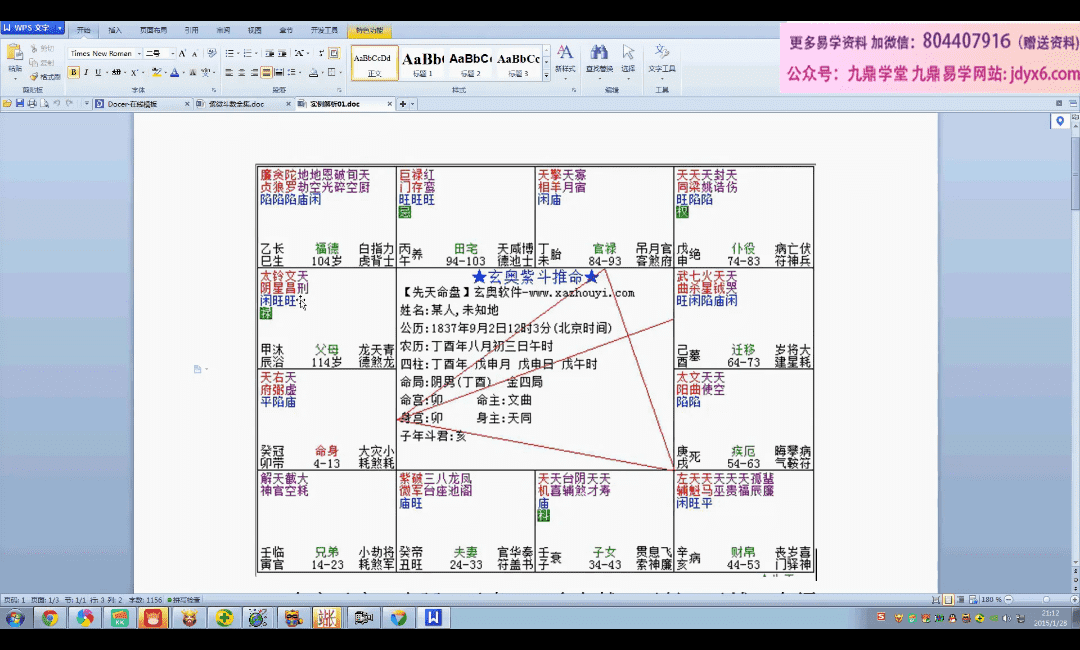Image resolution: width=1080 pixels, height=650 pixels.
Task: Click the Paste icon in clipboard group
Action: pyautogui.click(x=14, y=56)
